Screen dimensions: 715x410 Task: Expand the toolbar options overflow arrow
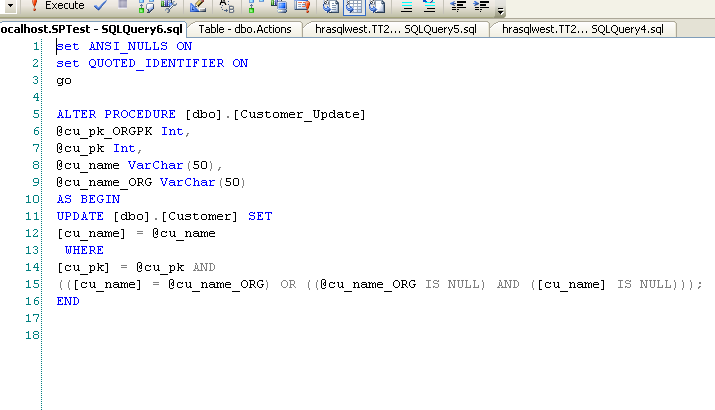point(499,9)
